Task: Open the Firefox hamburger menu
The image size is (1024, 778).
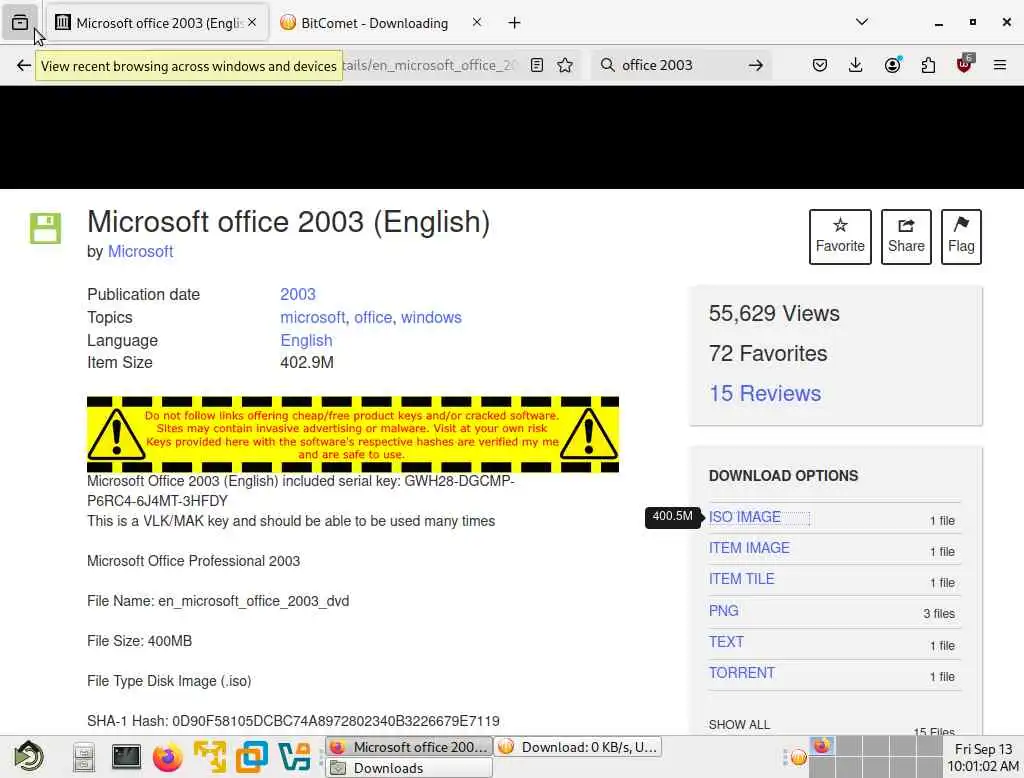Action: pyautogui.click(x=1000, y=65)
